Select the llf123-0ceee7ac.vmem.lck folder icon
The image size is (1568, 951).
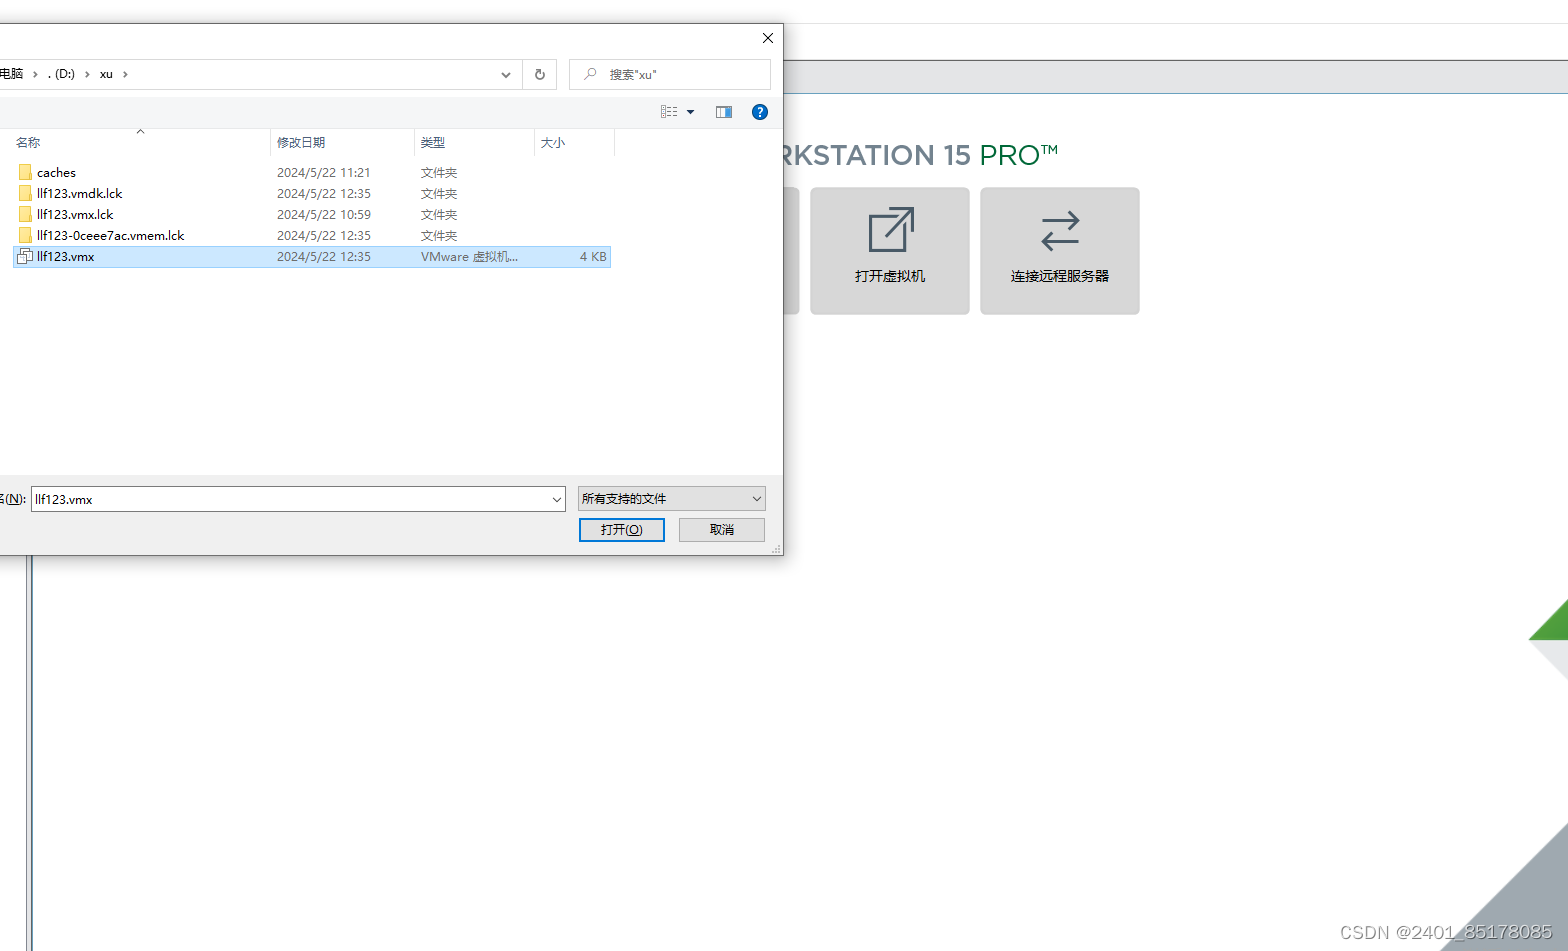click(25, 235)
